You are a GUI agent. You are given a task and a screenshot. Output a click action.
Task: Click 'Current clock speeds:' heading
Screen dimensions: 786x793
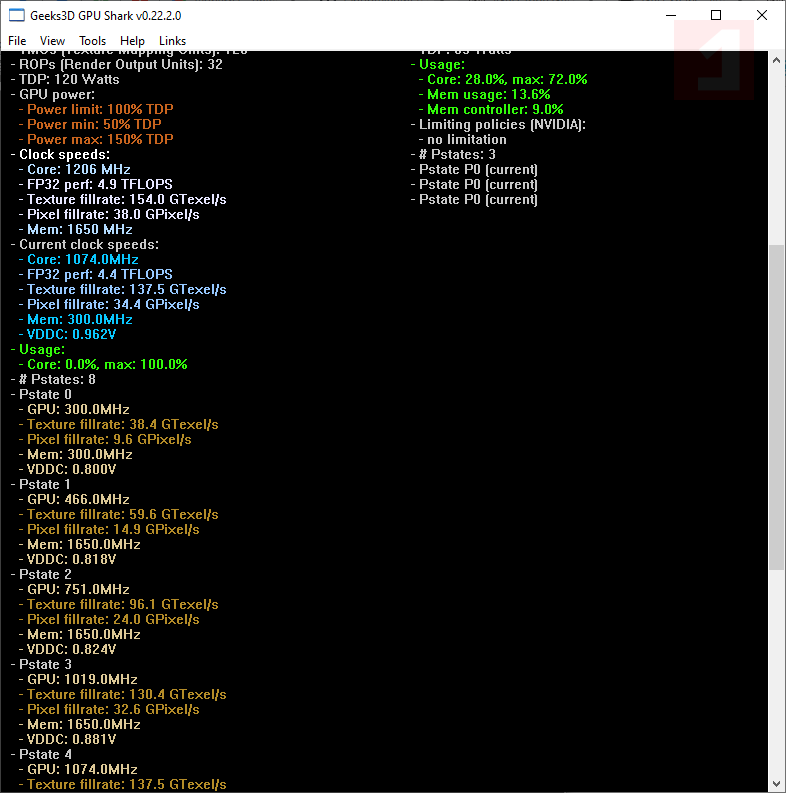[85, 245]
